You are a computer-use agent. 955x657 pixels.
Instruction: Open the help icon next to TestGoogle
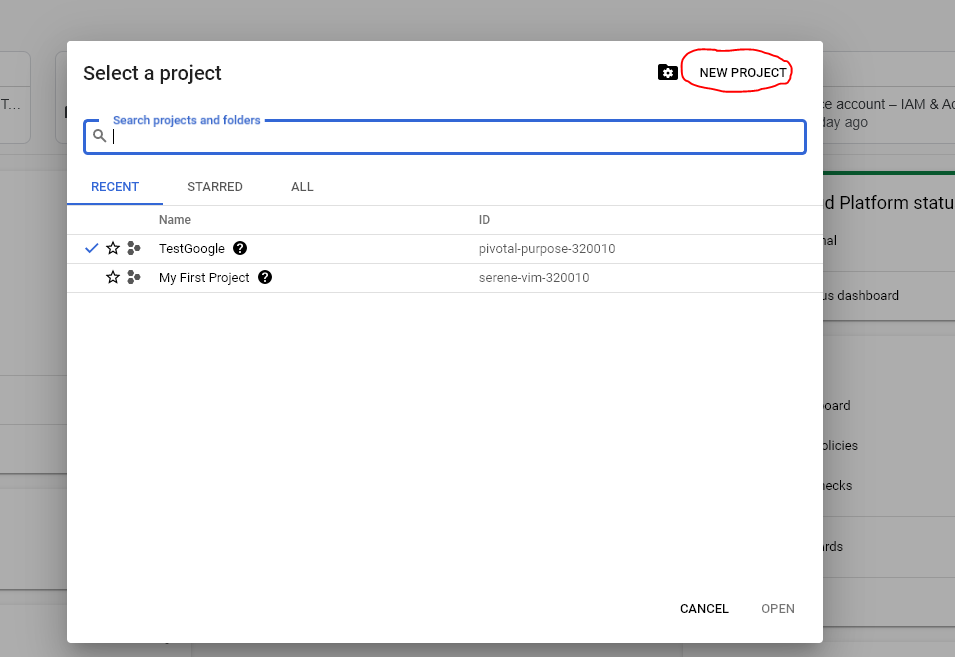click(240, 248)
